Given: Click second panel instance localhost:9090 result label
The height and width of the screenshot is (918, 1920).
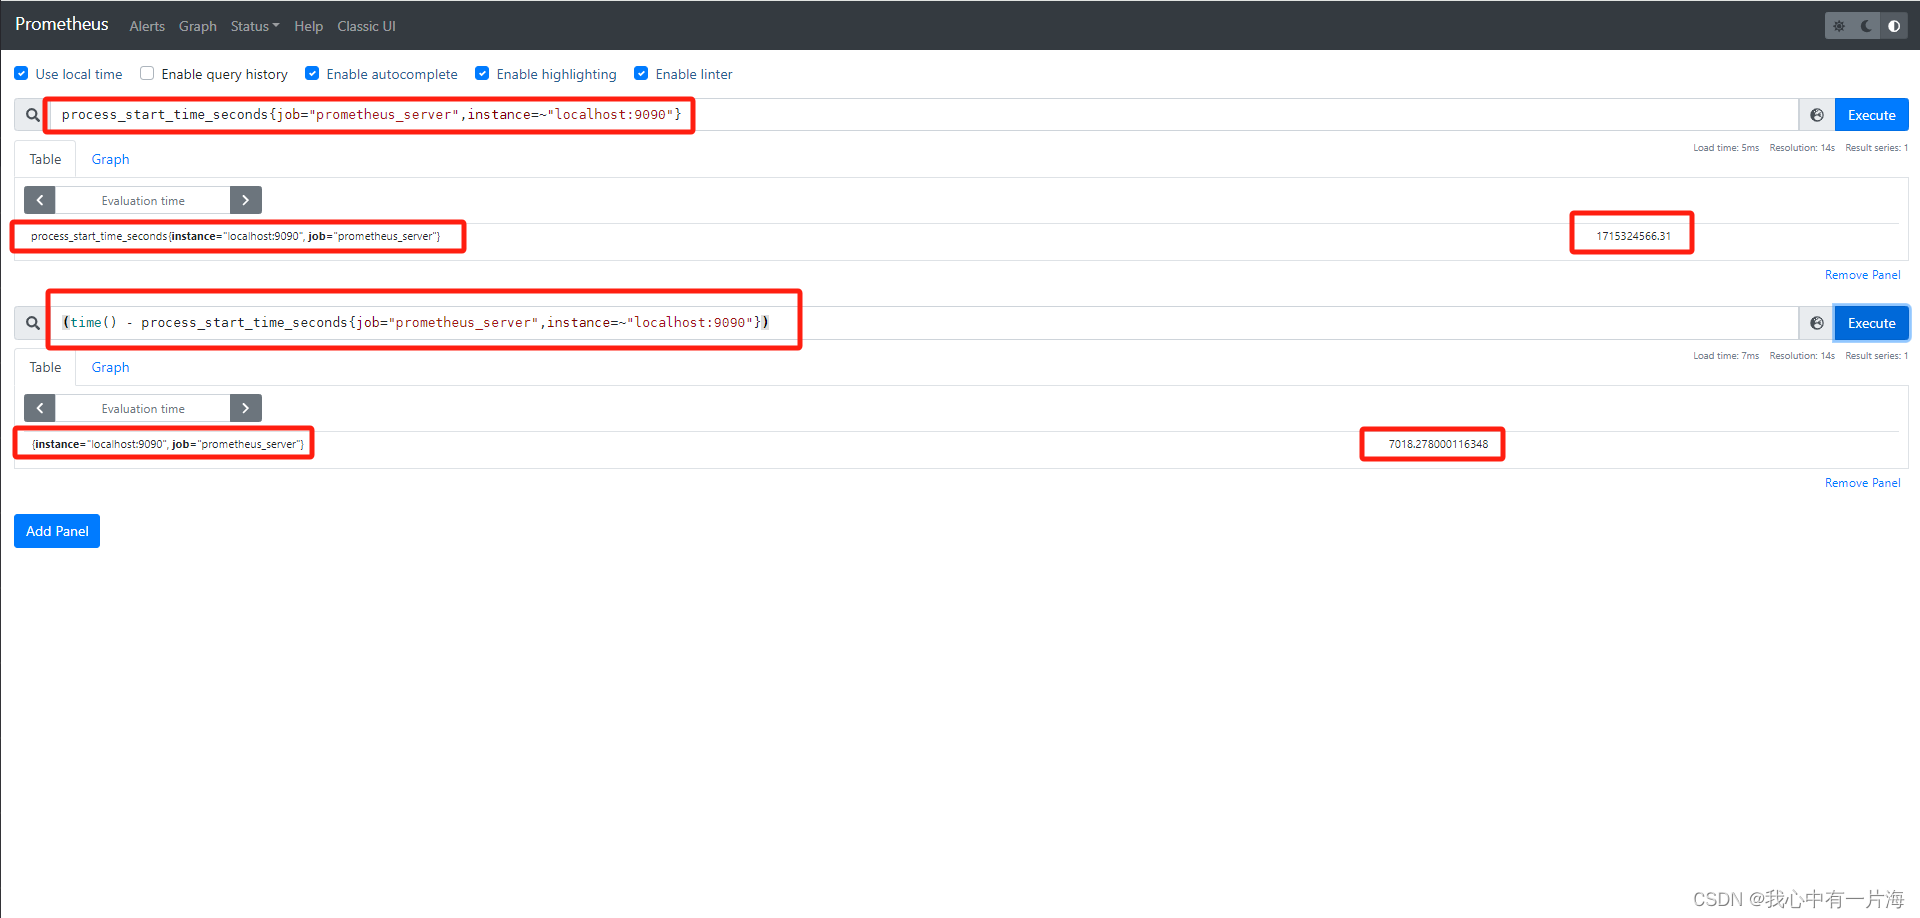Looking at the screenshot, I should (x=168, y=444).
